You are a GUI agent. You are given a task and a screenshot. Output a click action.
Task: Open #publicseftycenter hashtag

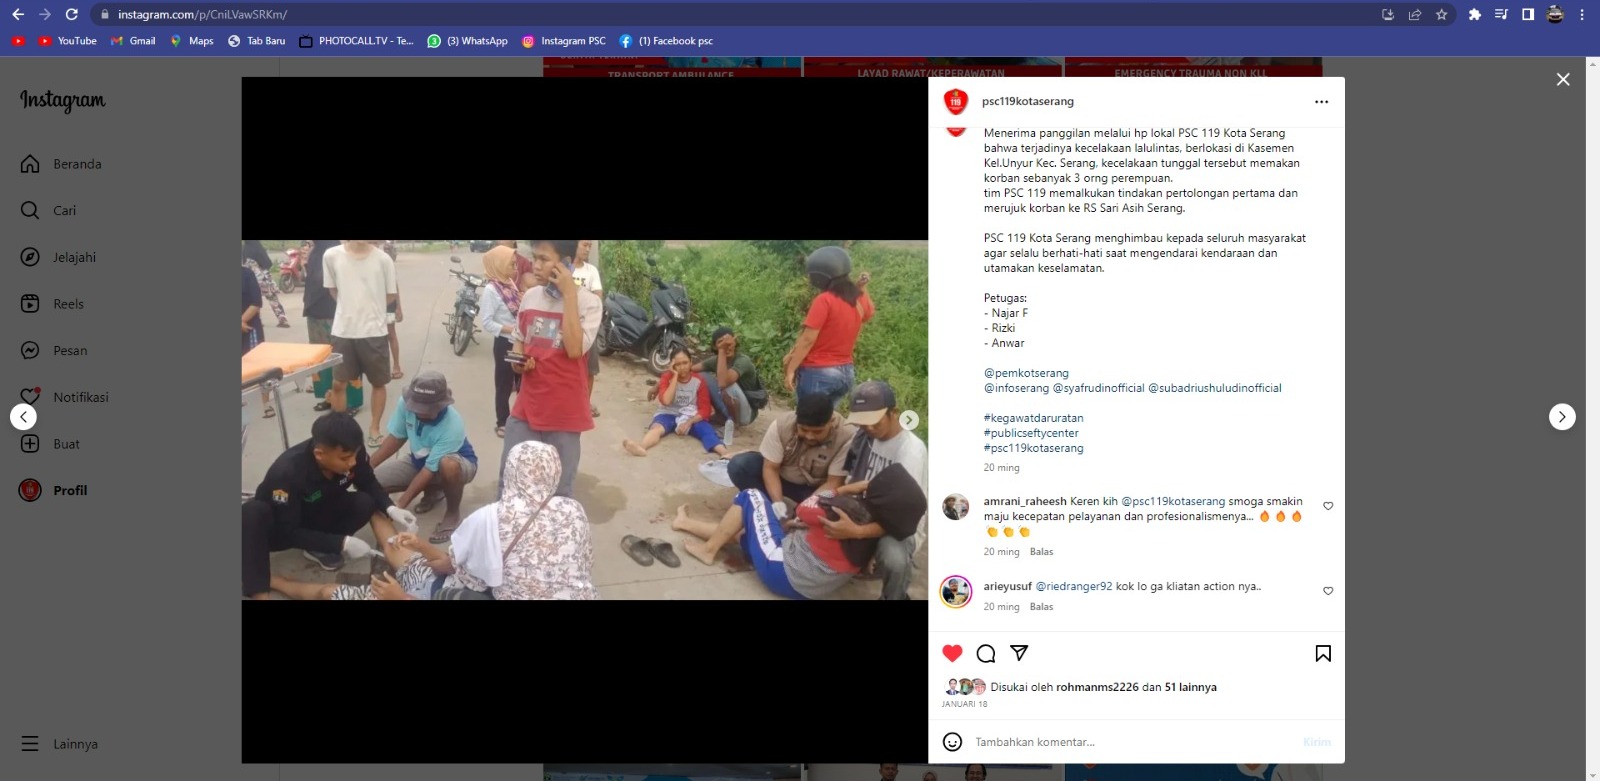coord(1031,433)
